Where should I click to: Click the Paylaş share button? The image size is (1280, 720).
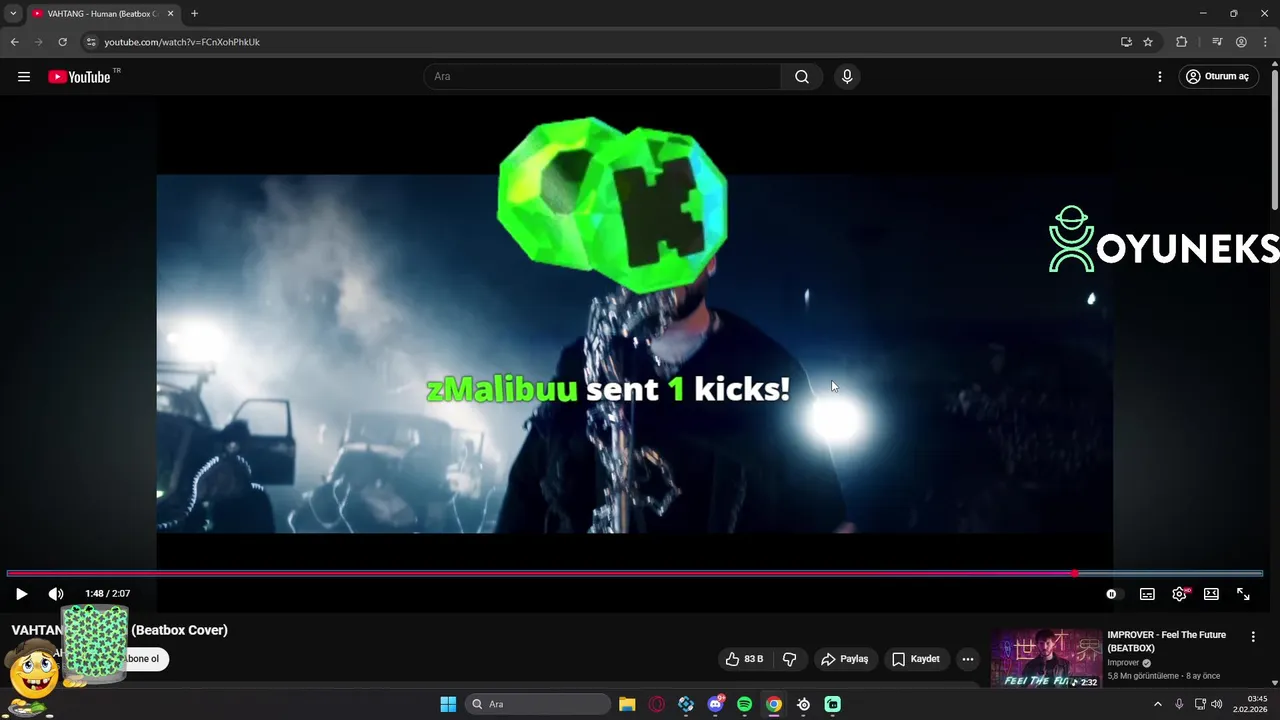click(x=845, y=659)
